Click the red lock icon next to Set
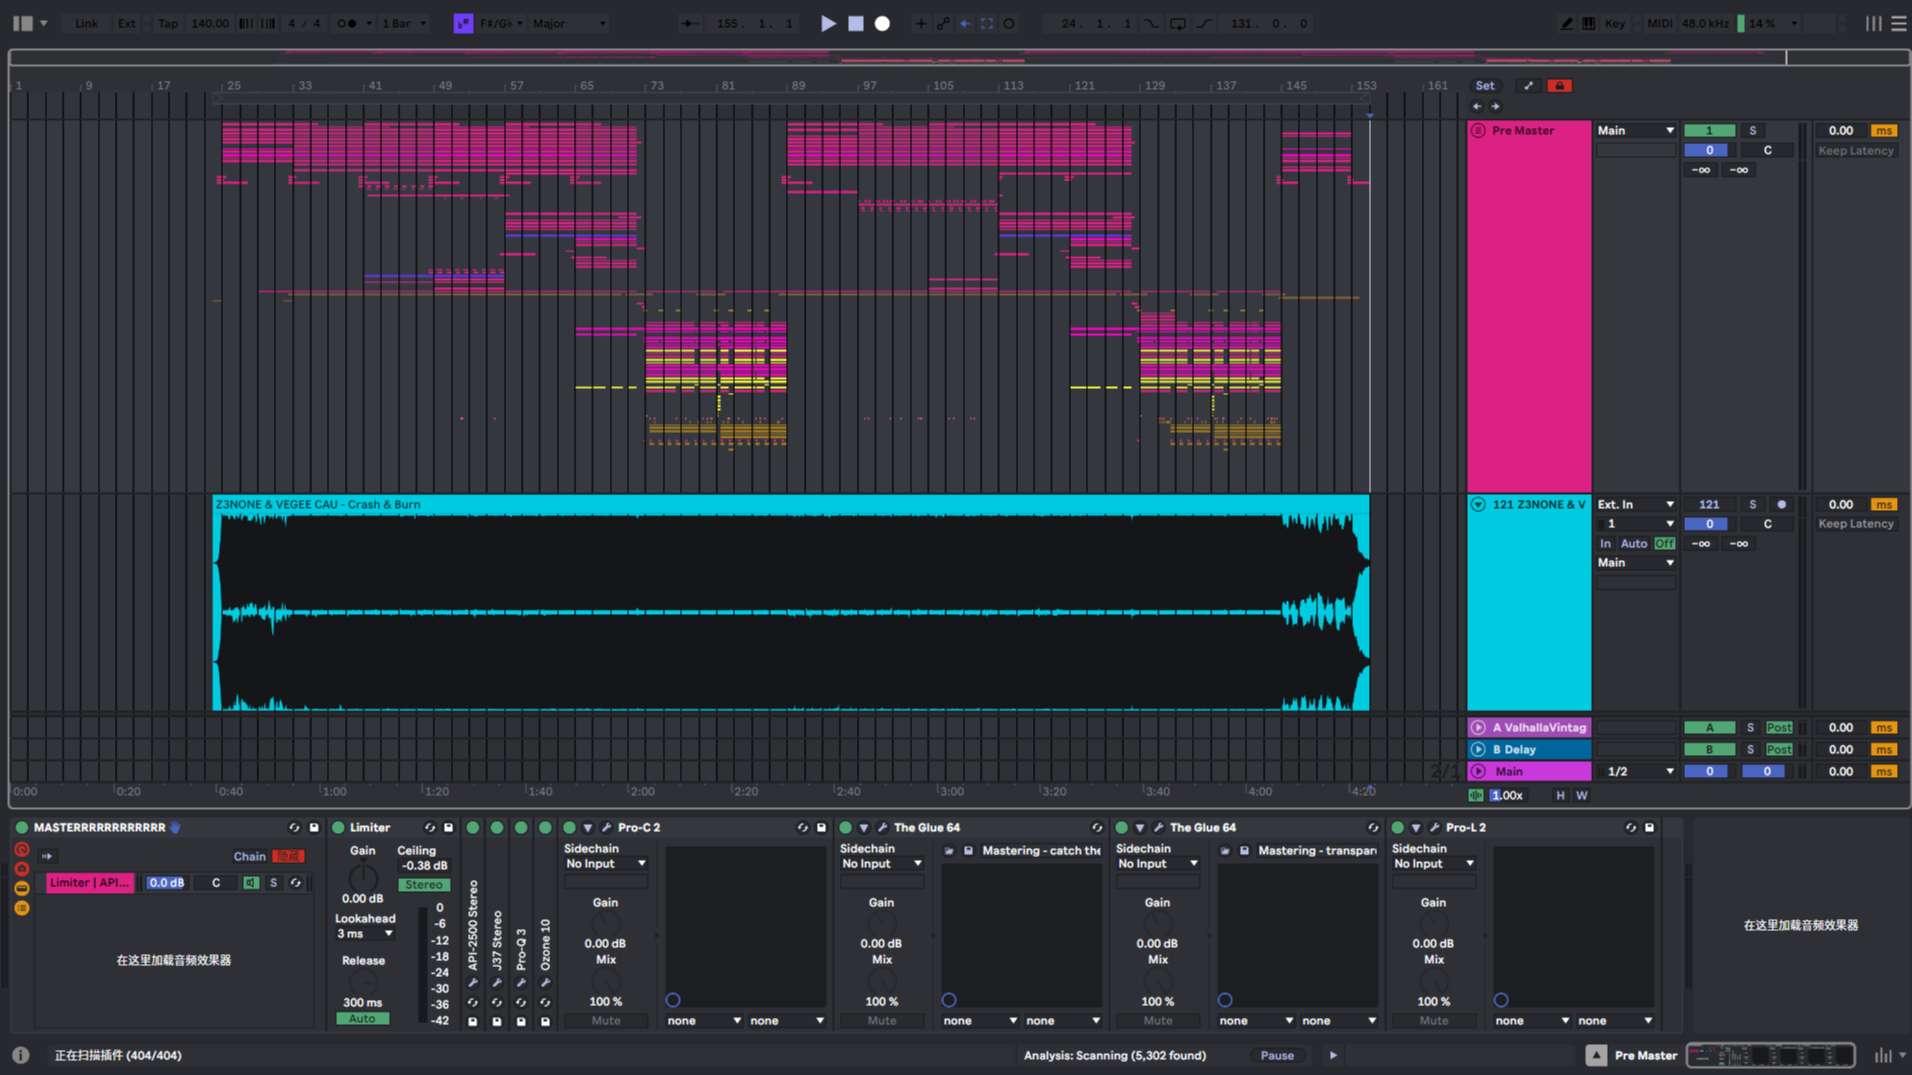1912x1075 pixels. pos(1559,86)
